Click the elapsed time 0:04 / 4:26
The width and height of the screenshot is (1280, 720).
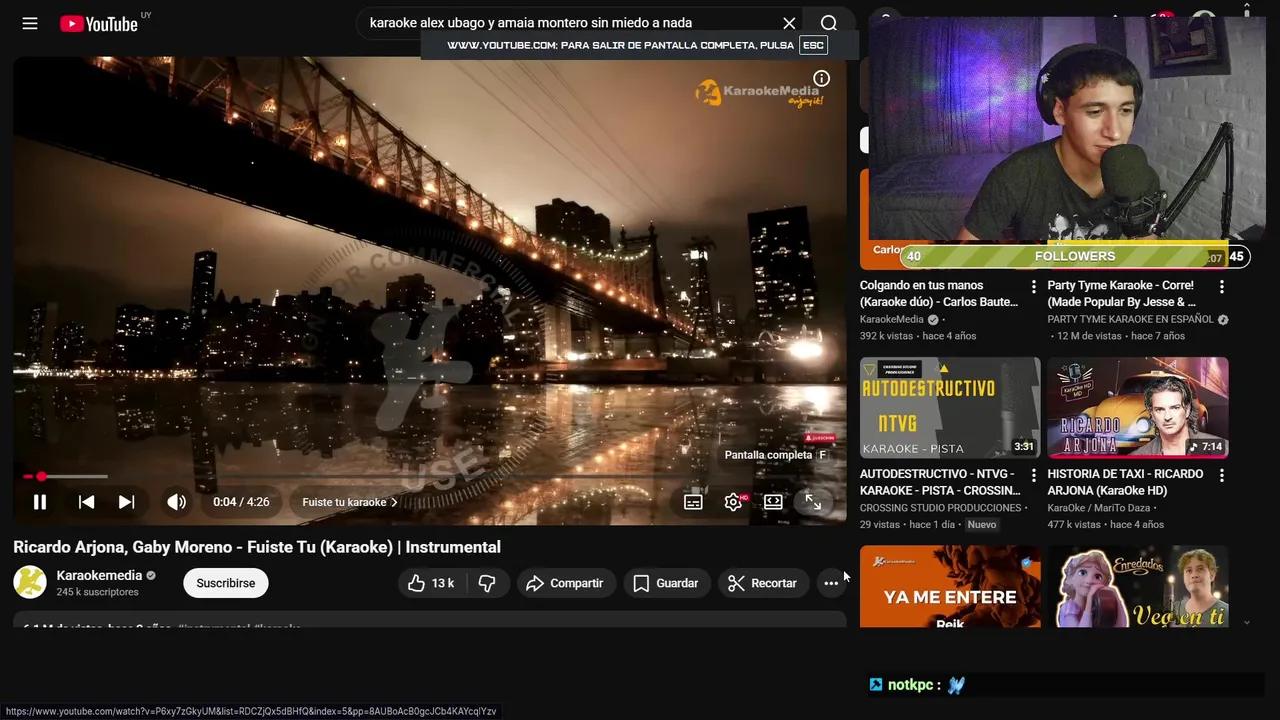[x=241, y=502]
